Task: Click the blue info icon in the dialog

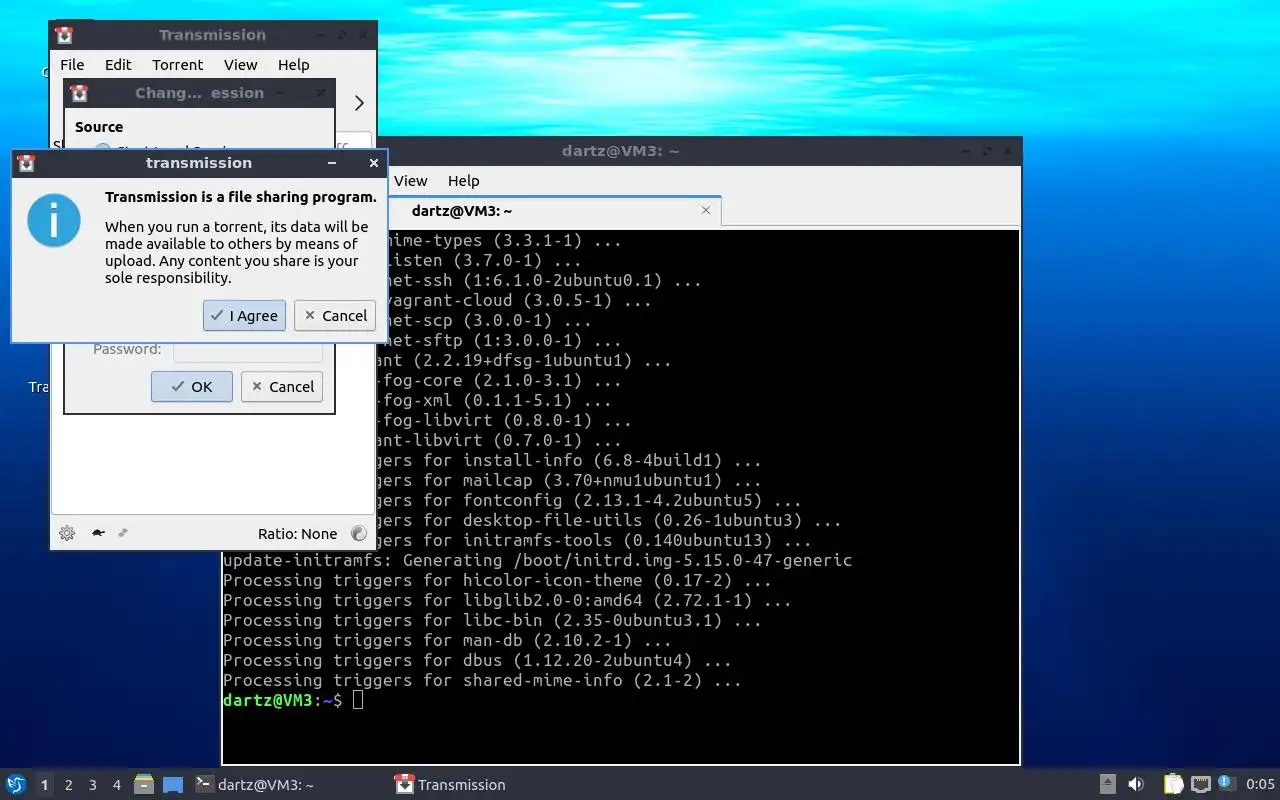Action: click(54, 220)
